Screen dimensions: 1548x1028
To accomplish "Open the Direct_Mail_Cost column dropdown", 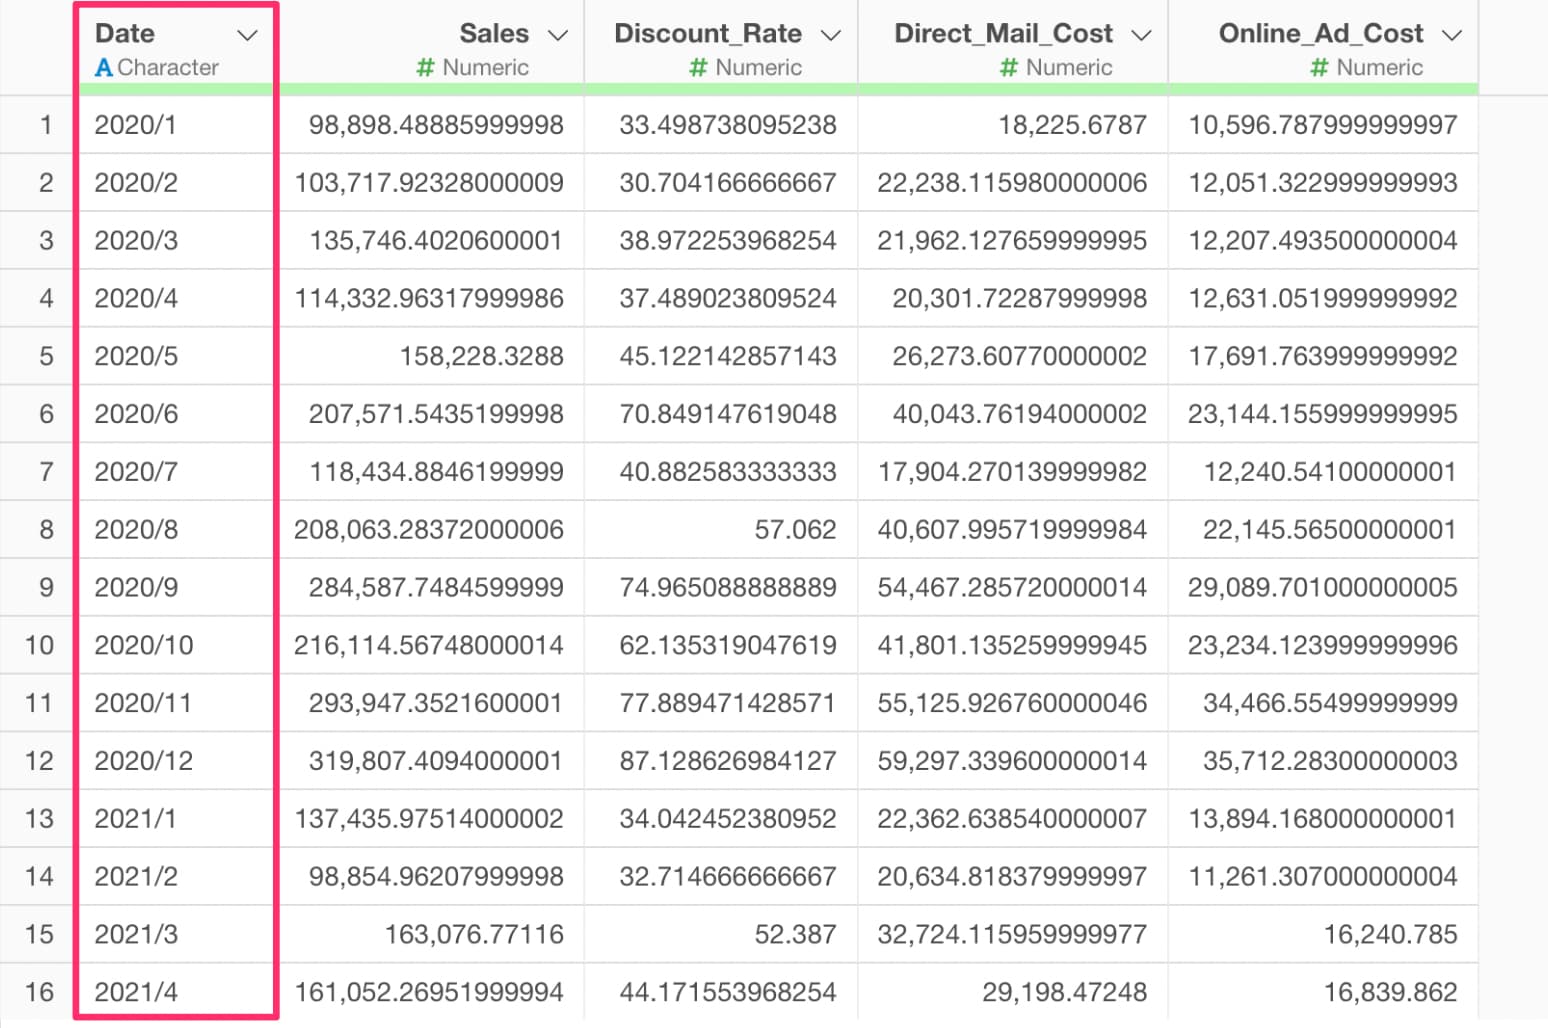I will click(x=1141, y=35).
